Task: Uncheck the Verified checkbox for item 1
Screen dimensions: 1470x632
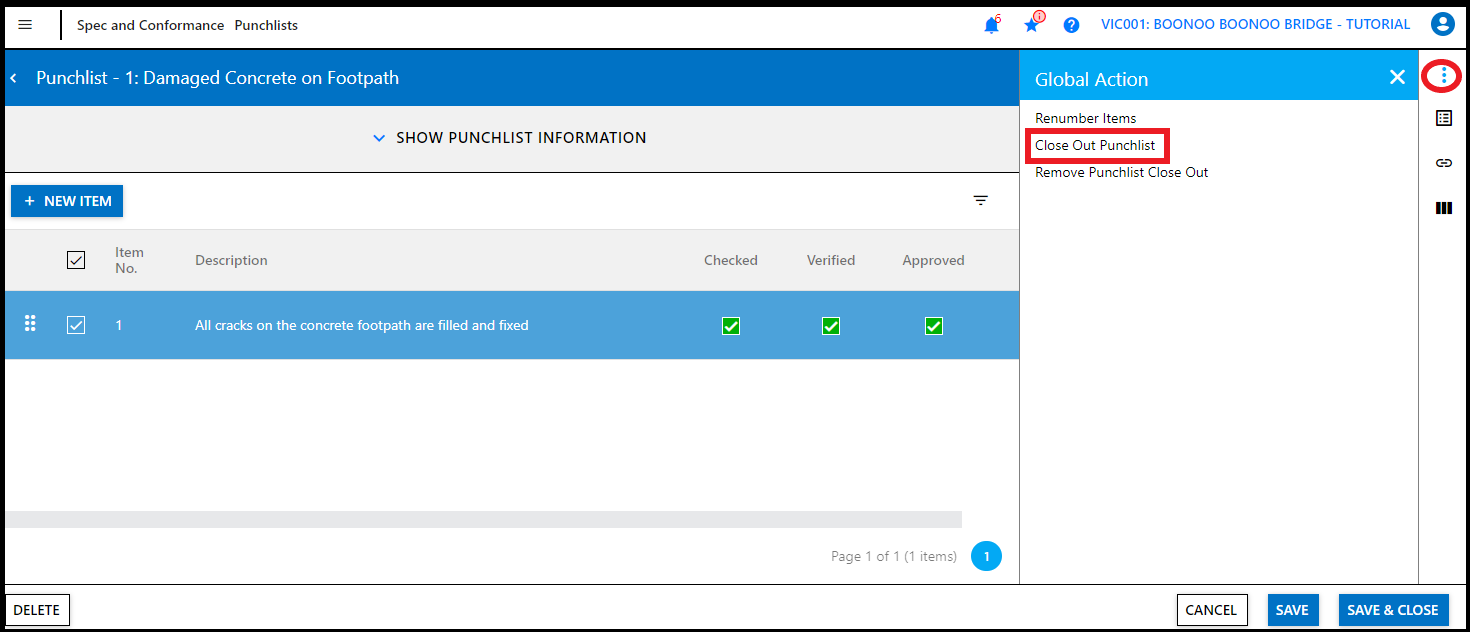Action: tap(830, 326)
